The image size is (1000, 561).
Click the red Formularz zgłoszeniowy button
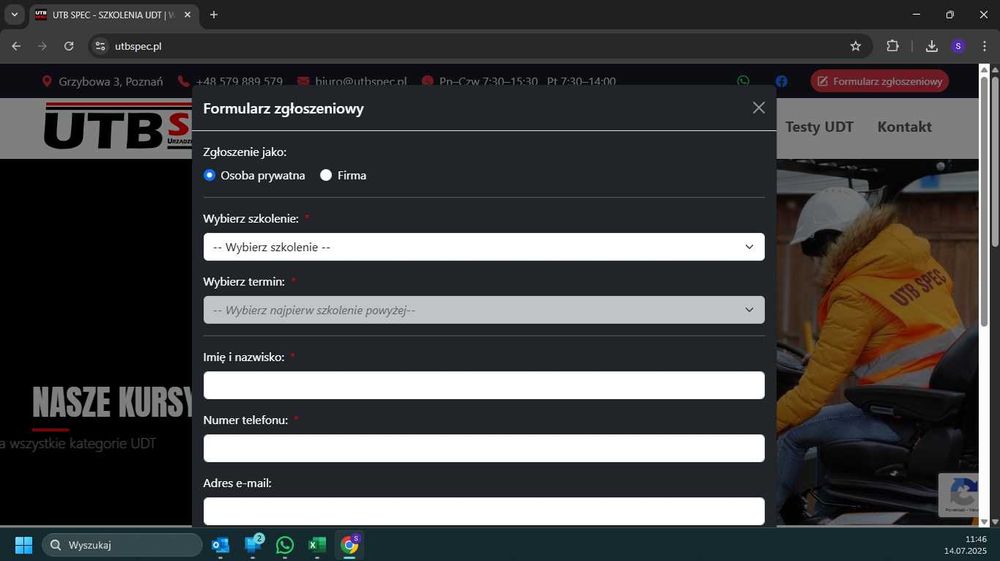tap(880, 81)
